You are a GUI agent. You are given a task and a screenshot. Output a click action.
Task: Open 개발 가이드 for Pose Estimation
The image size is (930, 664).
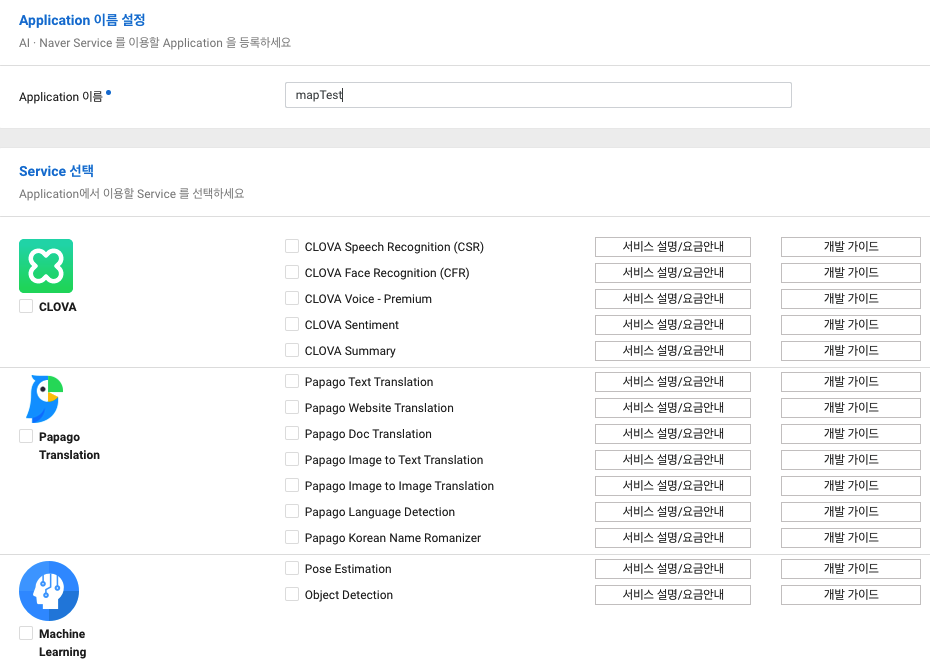pos(851,569)
